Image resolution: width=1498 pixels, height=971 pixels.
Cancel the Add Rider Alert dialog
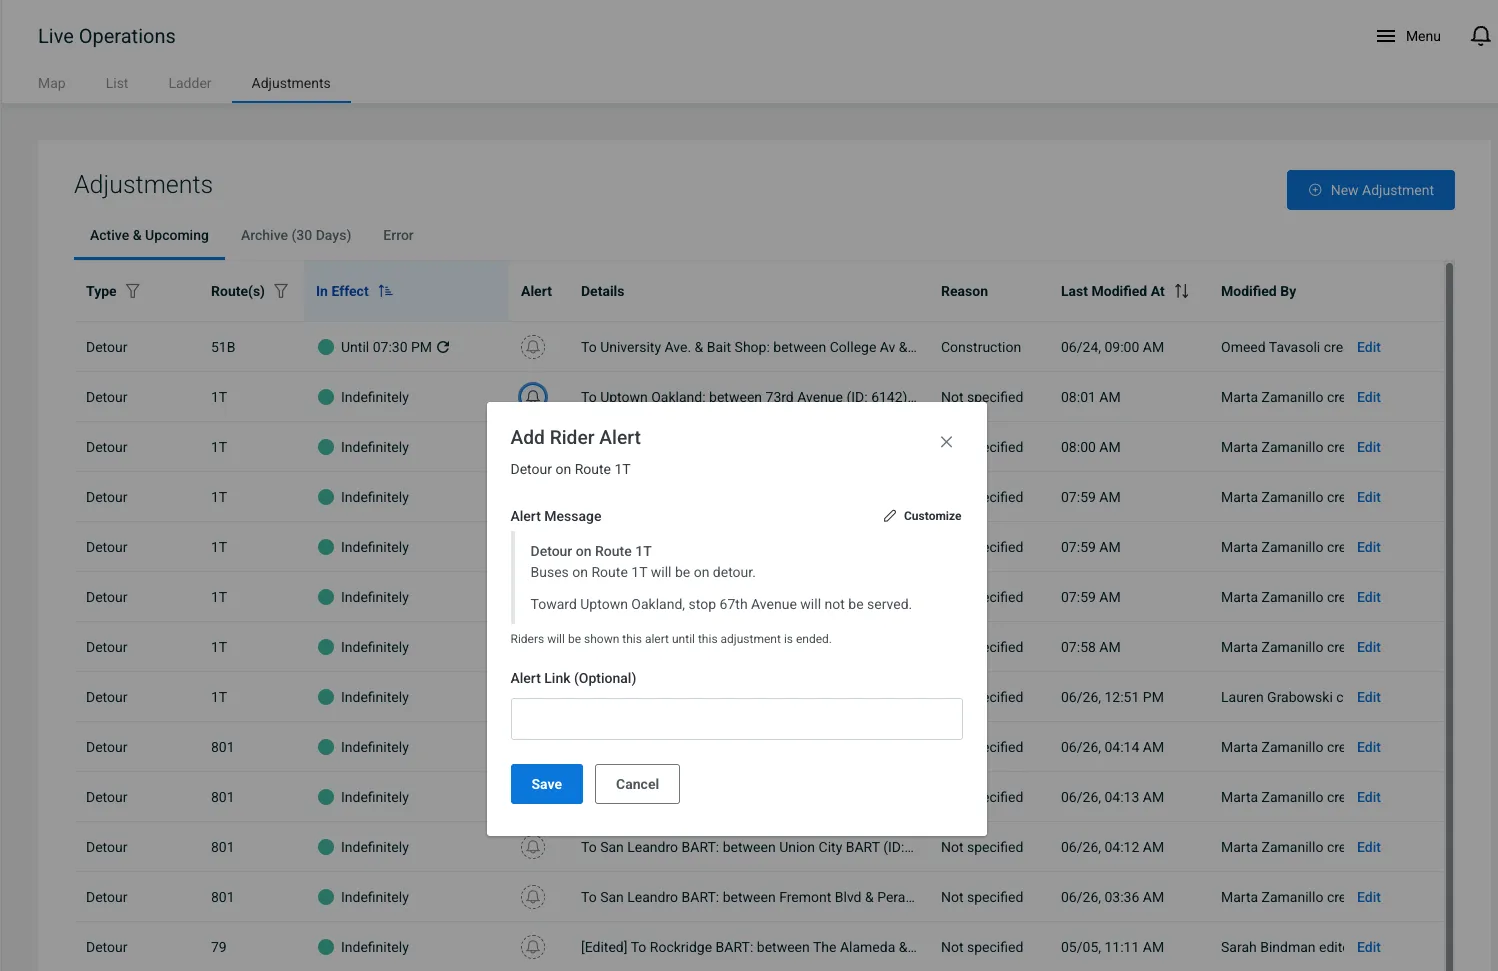click(637, 784)
